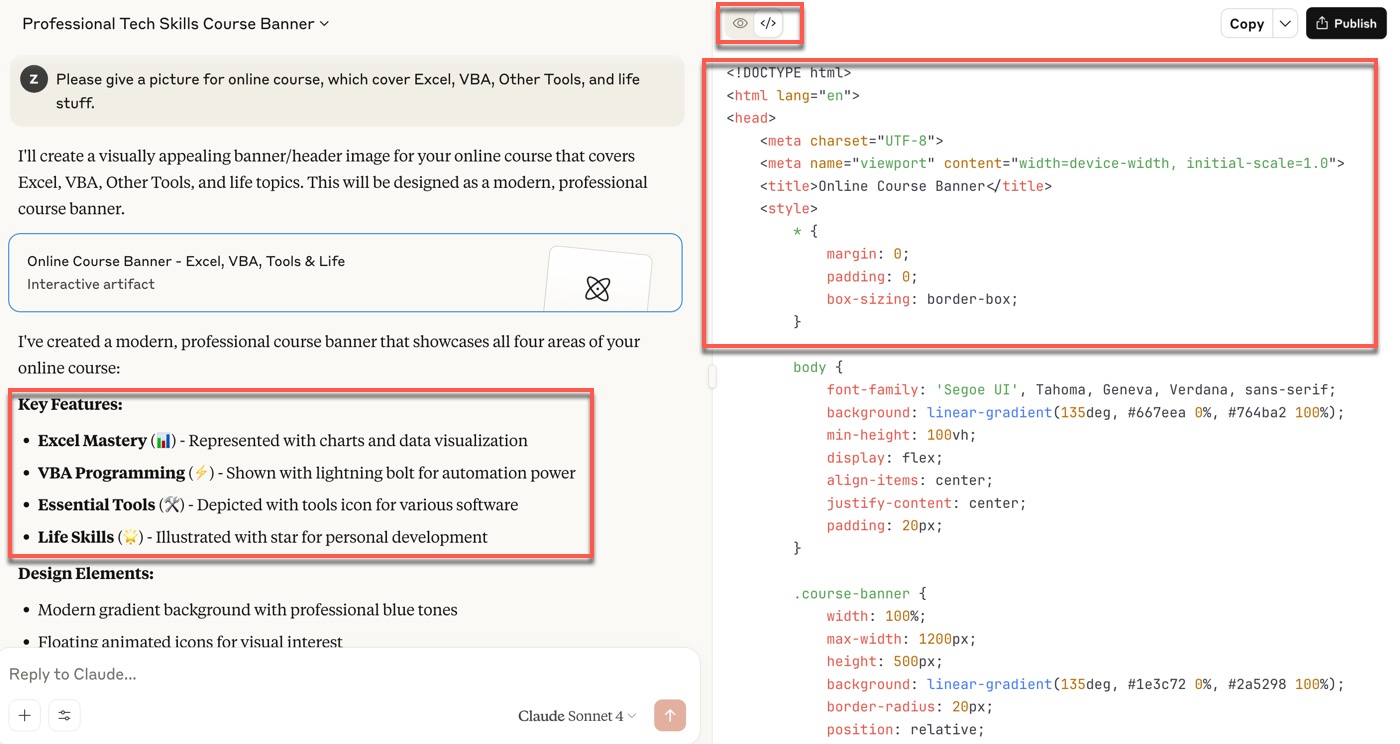
Task: Open the search and tools settings icon
Action: click(64, 715)
